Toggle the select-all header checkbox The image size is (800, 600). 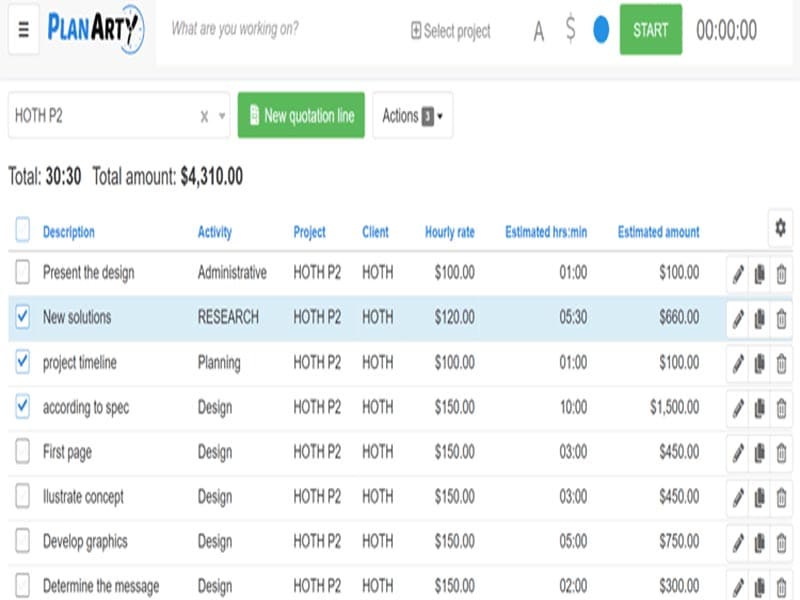point(22,229)
